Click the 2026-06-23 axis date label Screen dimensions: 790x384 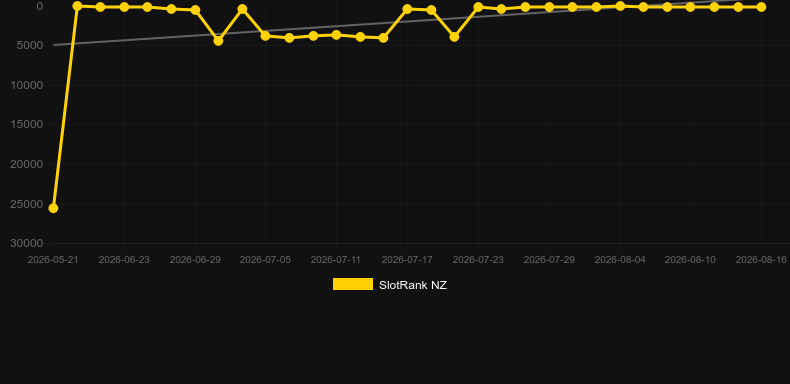point(124,260)
